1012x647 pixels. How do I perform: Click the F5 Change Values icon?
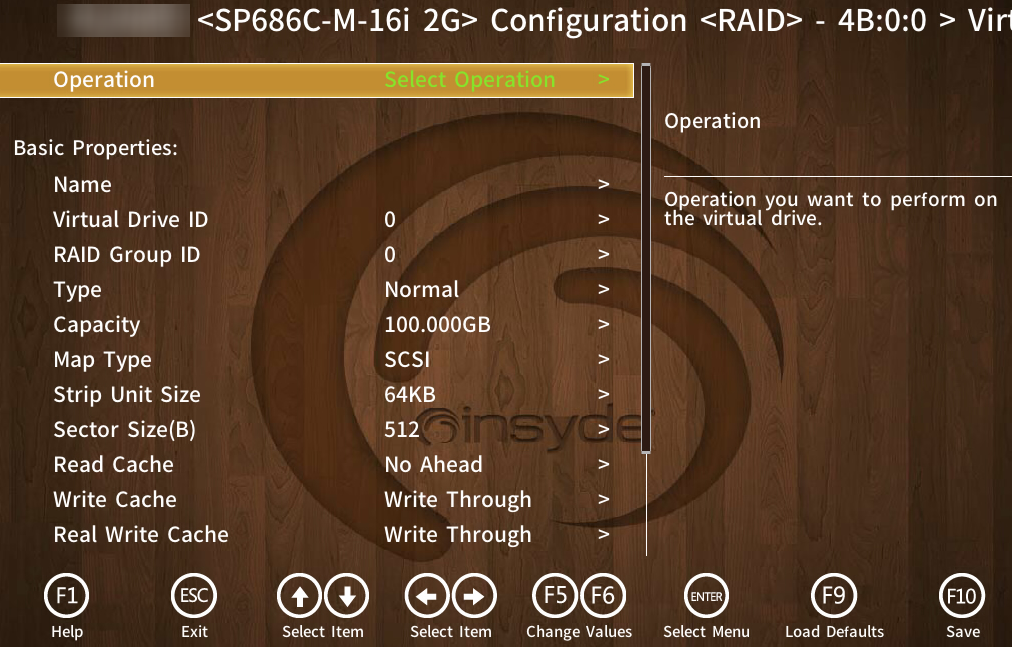[x=555, y=595]
